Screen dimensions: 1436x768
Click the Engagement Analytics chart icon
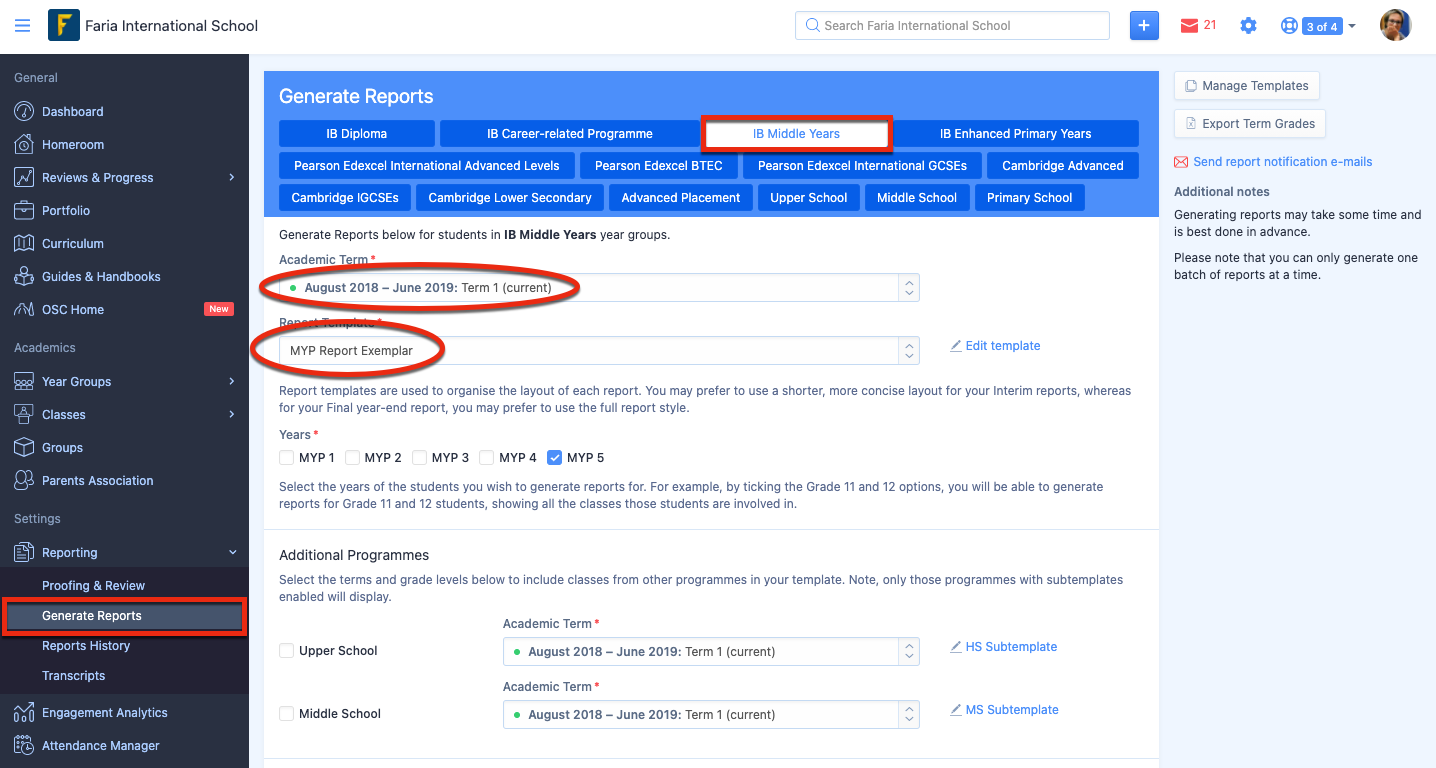24,713
